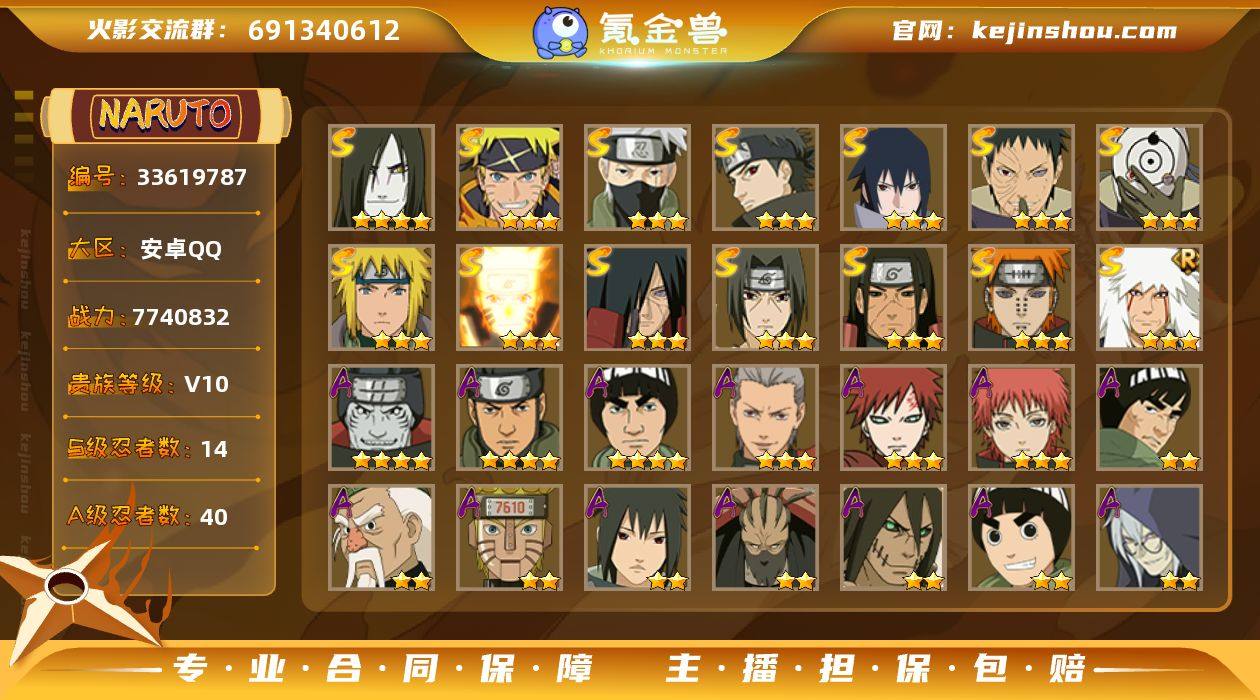Viewport: 1260px width, 700px height.
Task: Click the orange-haired Pain portrait
Action: (1021, 298)
